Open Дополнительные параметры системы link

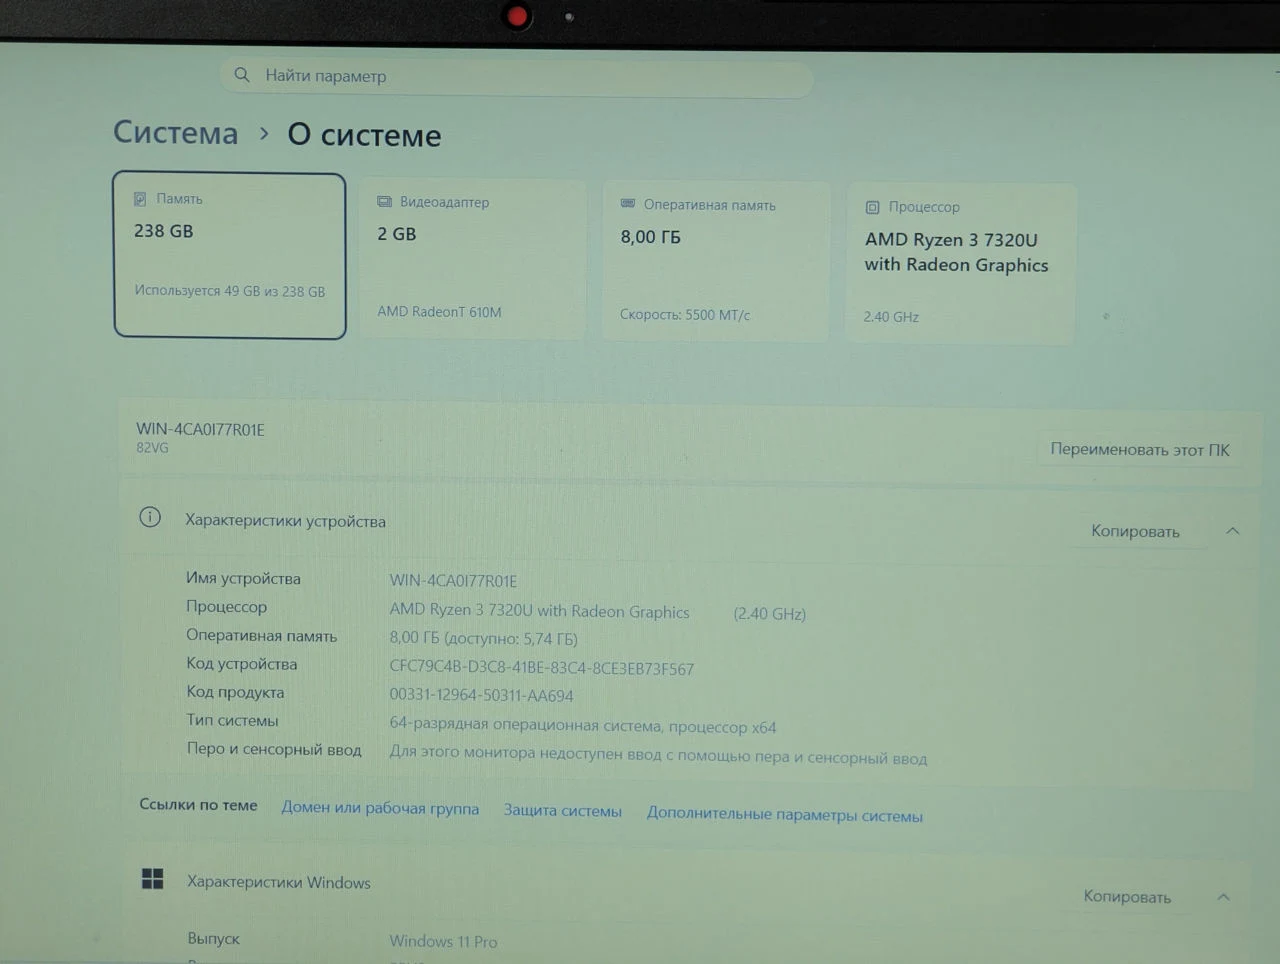coord(785,814)
